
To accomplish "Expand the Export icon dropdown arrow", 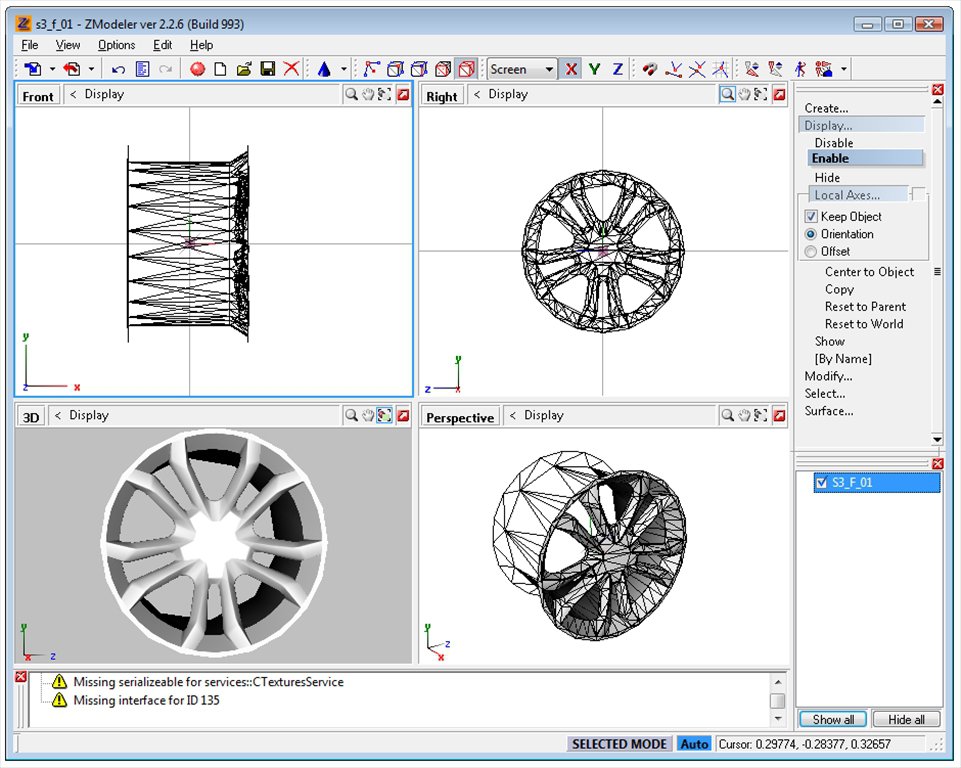I will [91, 69].
